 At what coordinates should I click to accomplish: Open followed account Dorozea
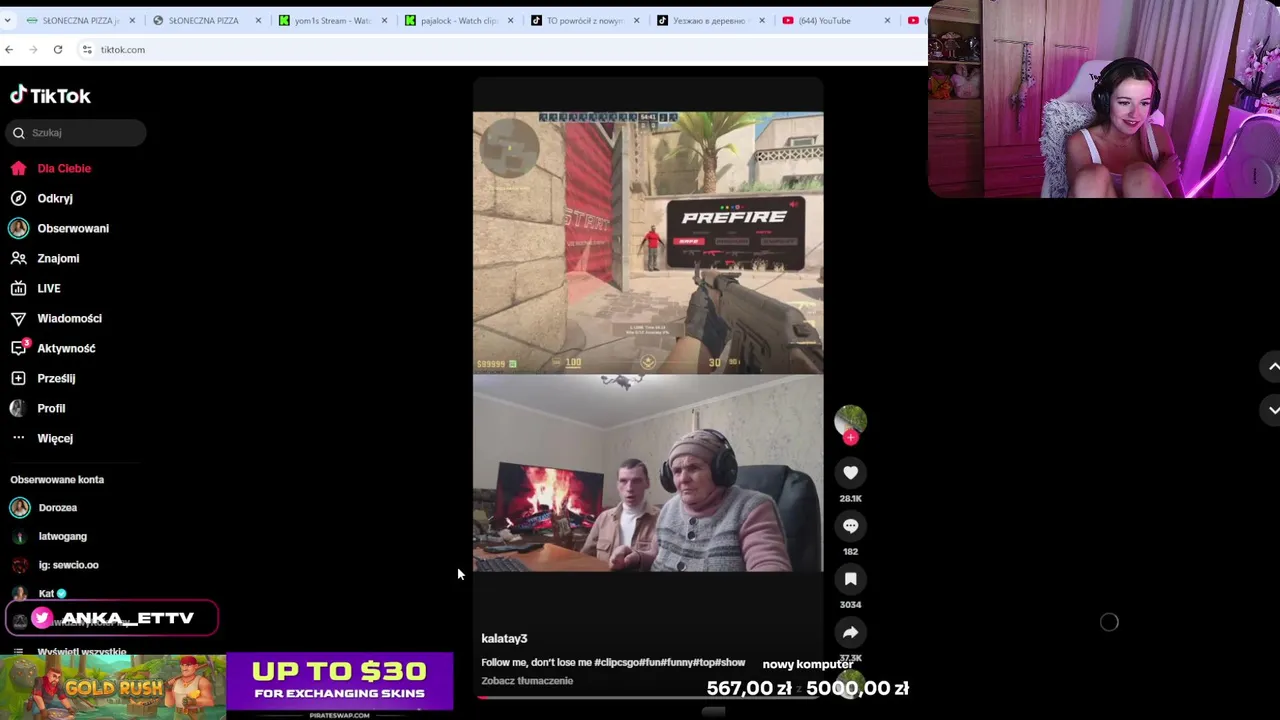pos(57,507)
